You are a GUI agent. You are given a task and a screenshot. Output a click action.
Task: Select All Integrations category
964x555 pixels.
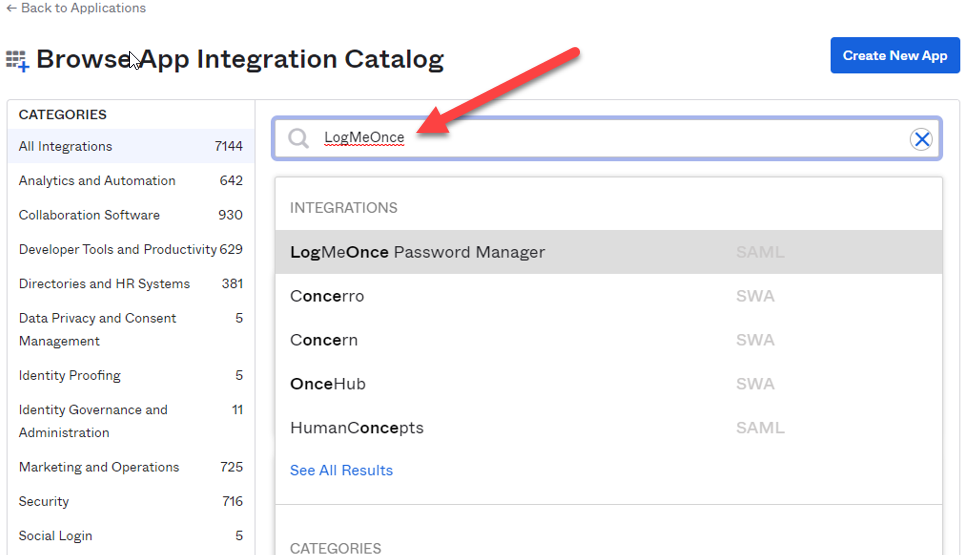click(131, 146)
